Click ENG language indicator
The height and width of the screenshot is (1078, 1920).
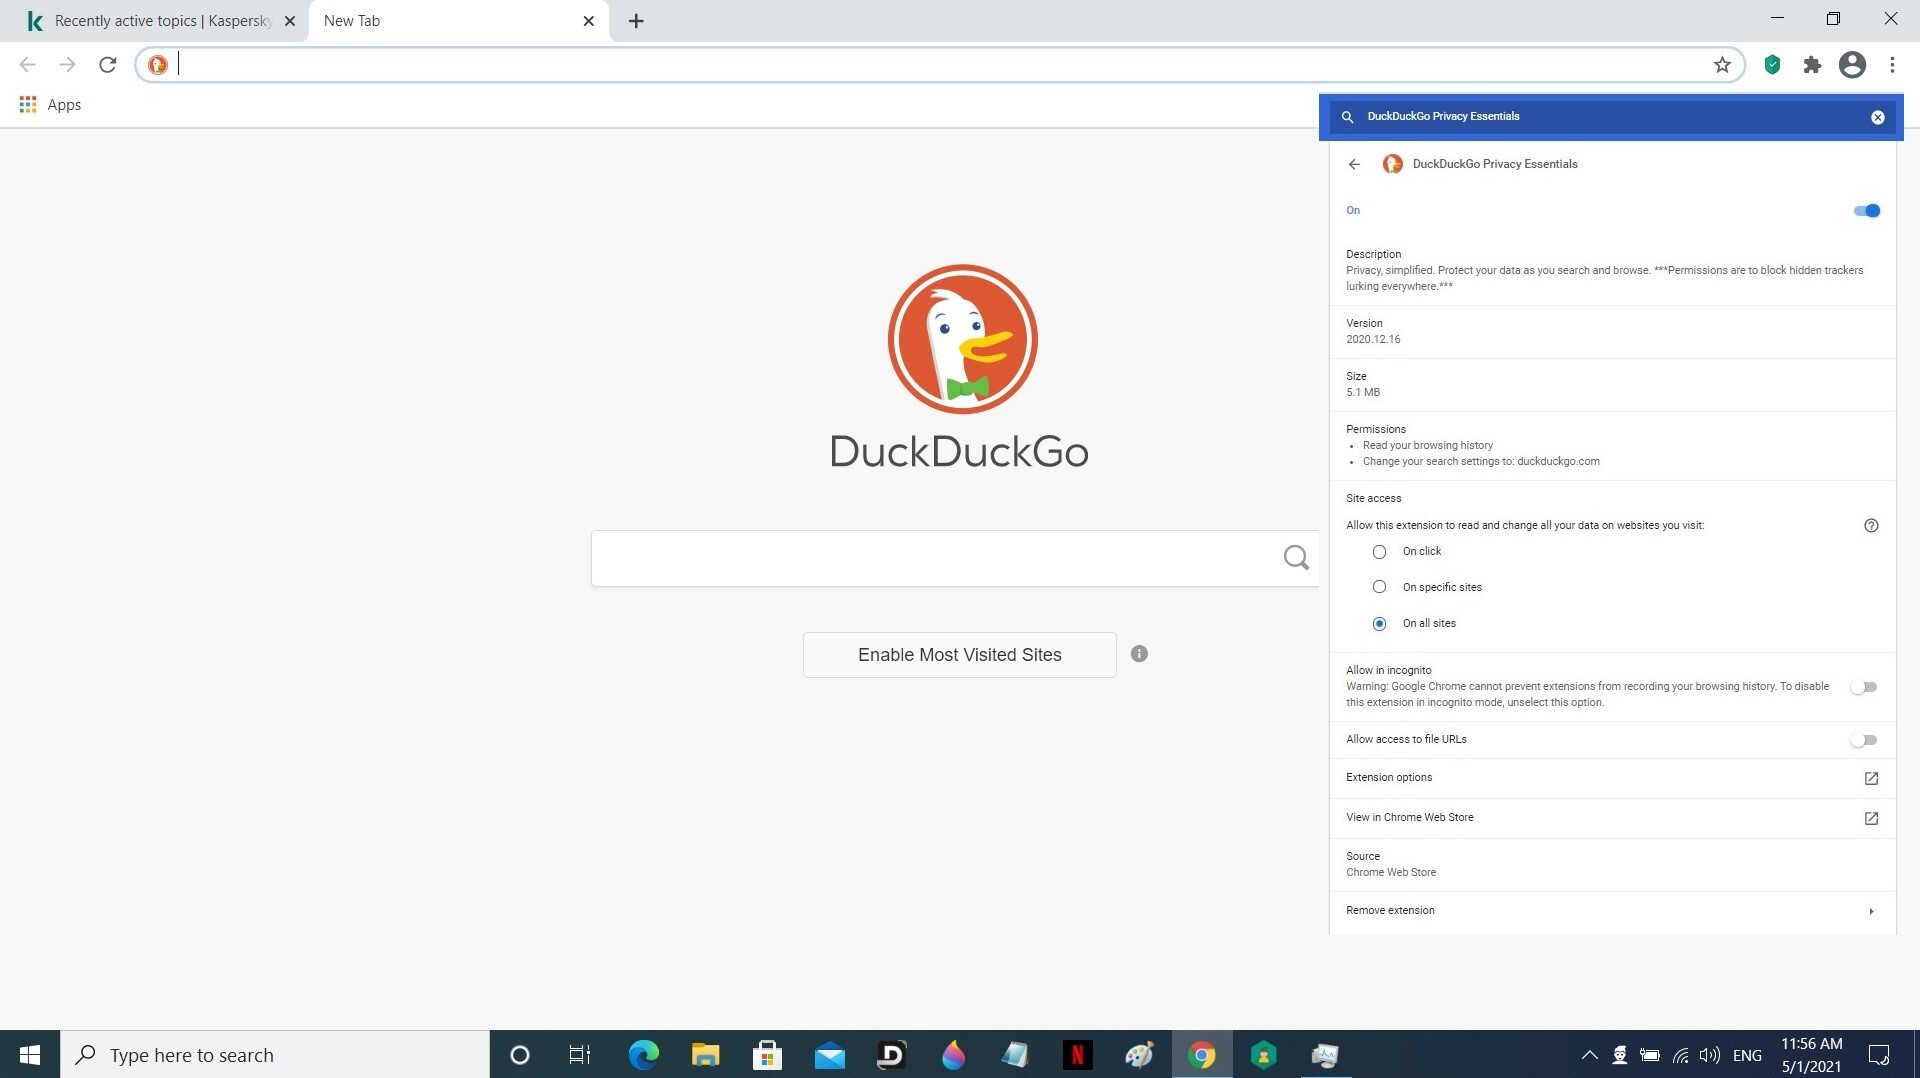pyautogui.click(x=1747, y=1055)
